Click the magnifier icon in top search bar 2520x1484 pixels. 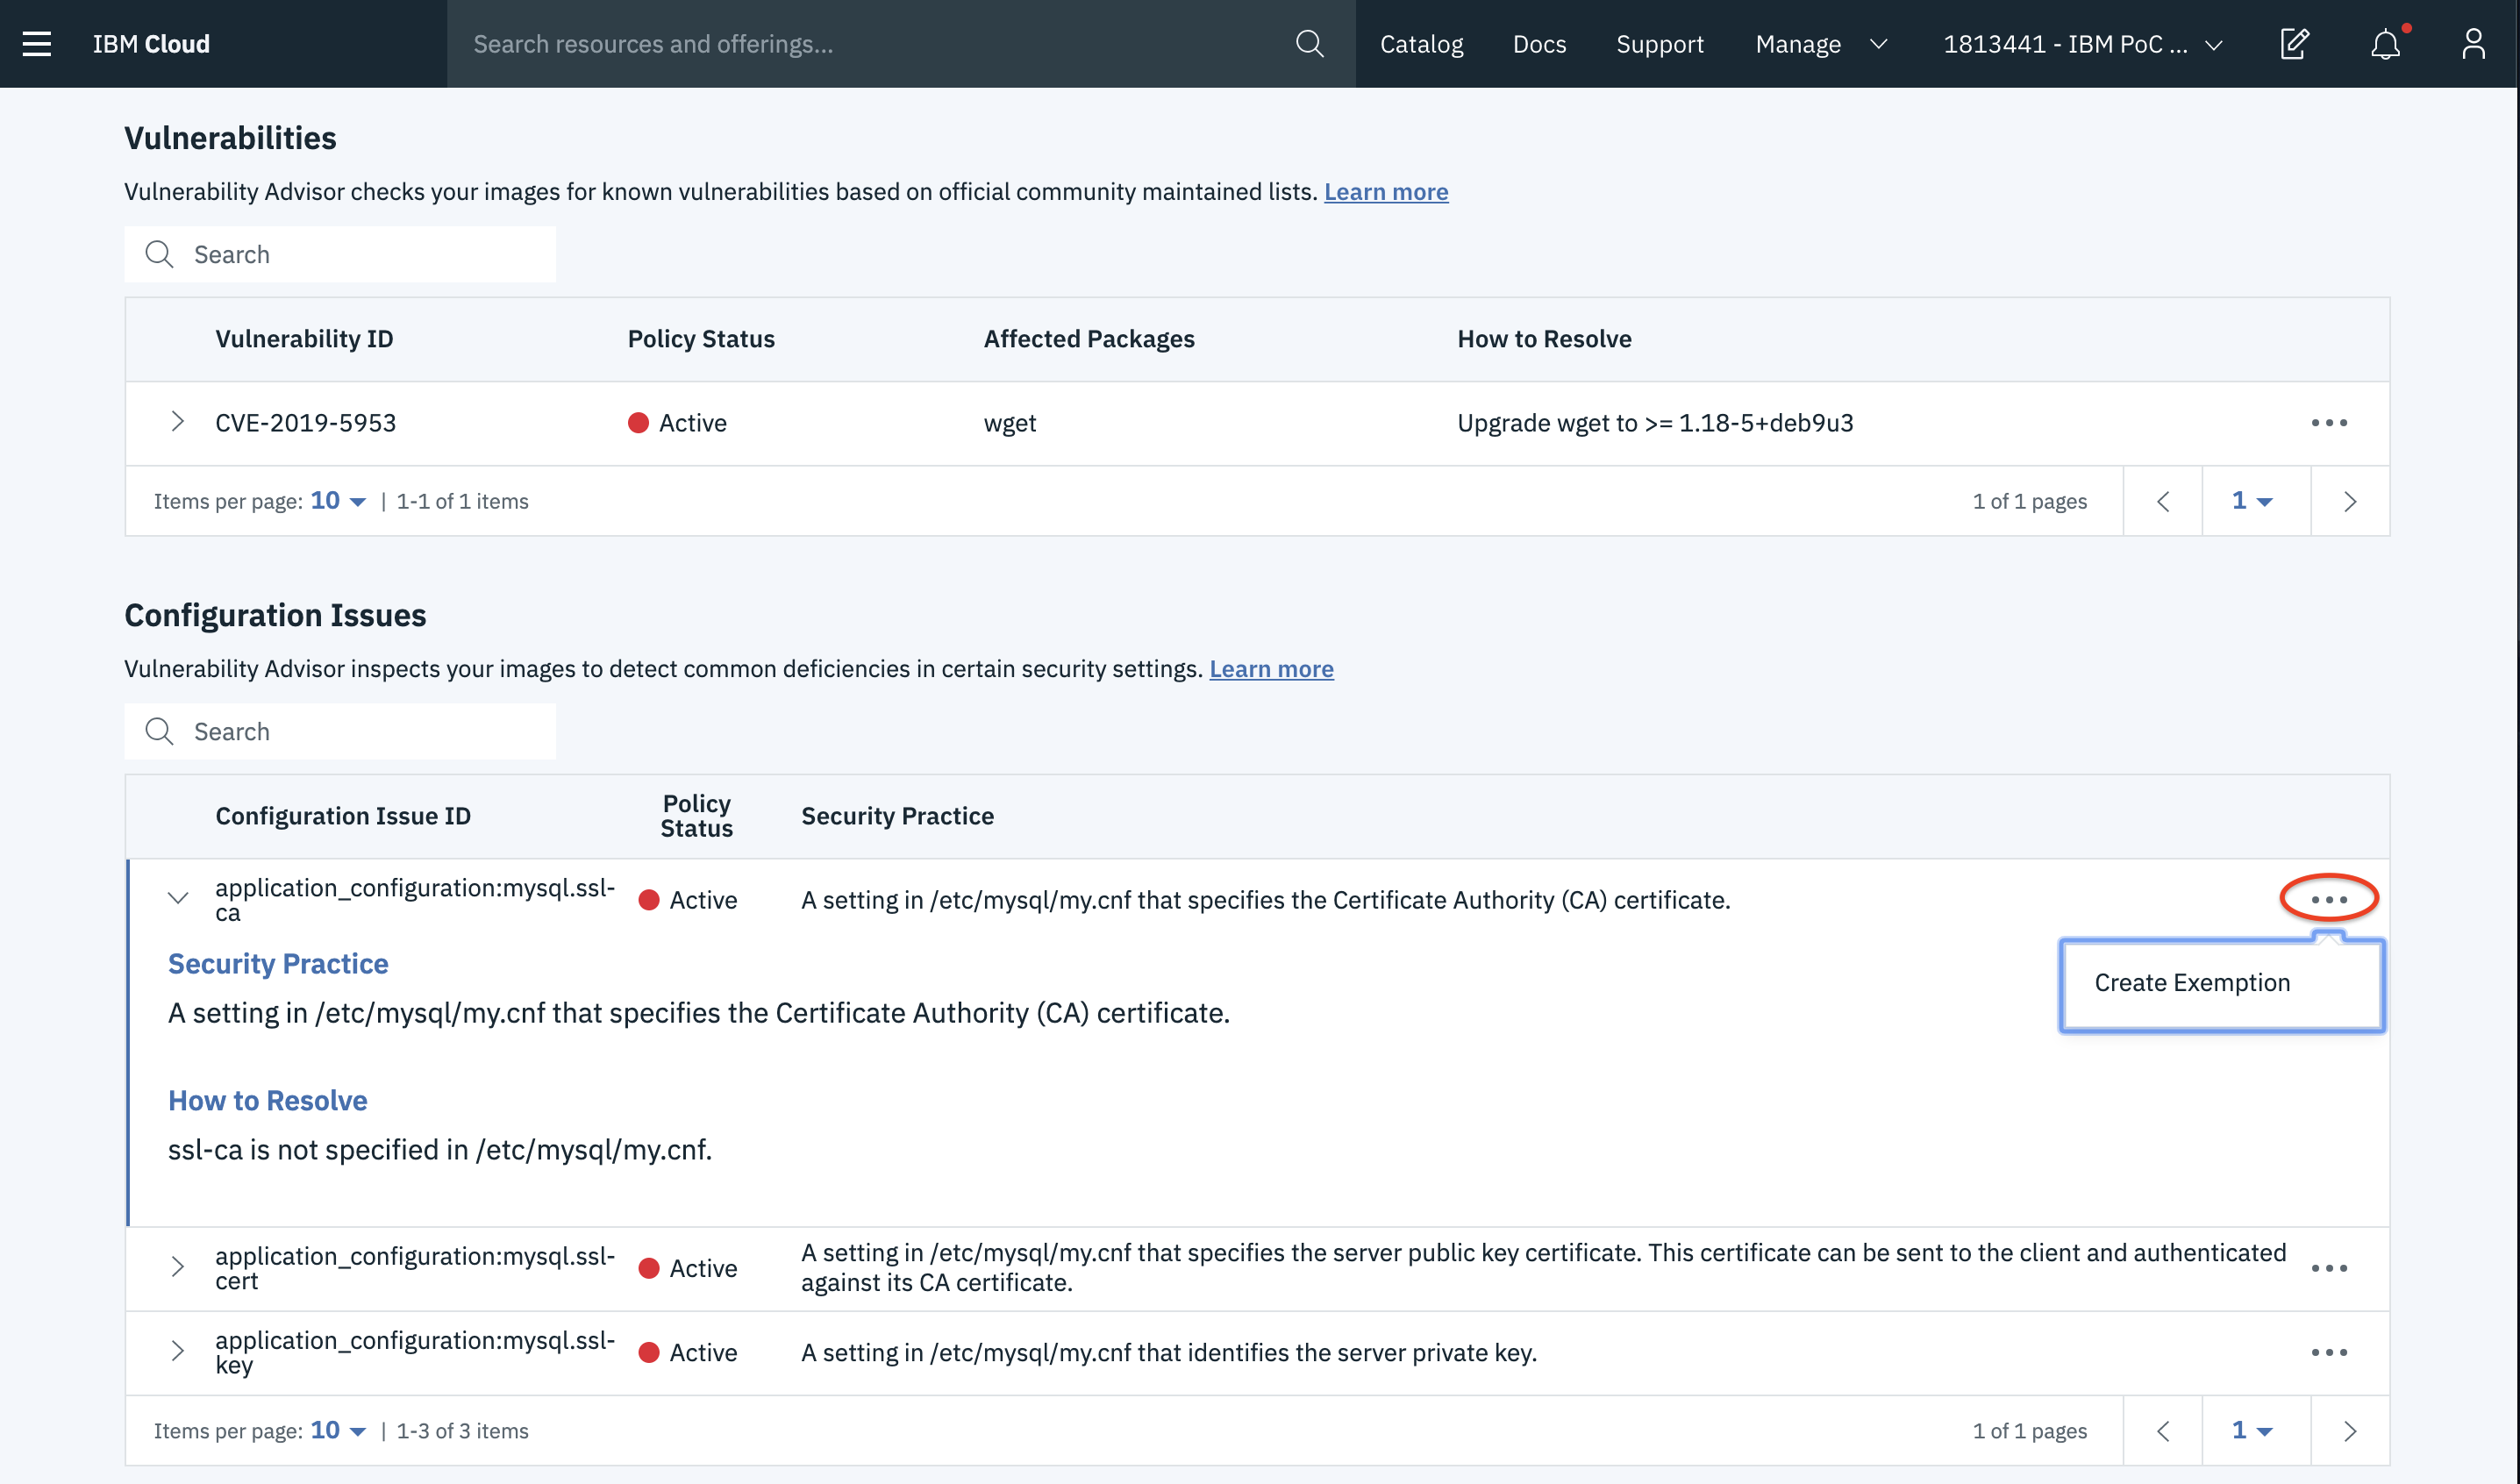[x=1309, y=44]
